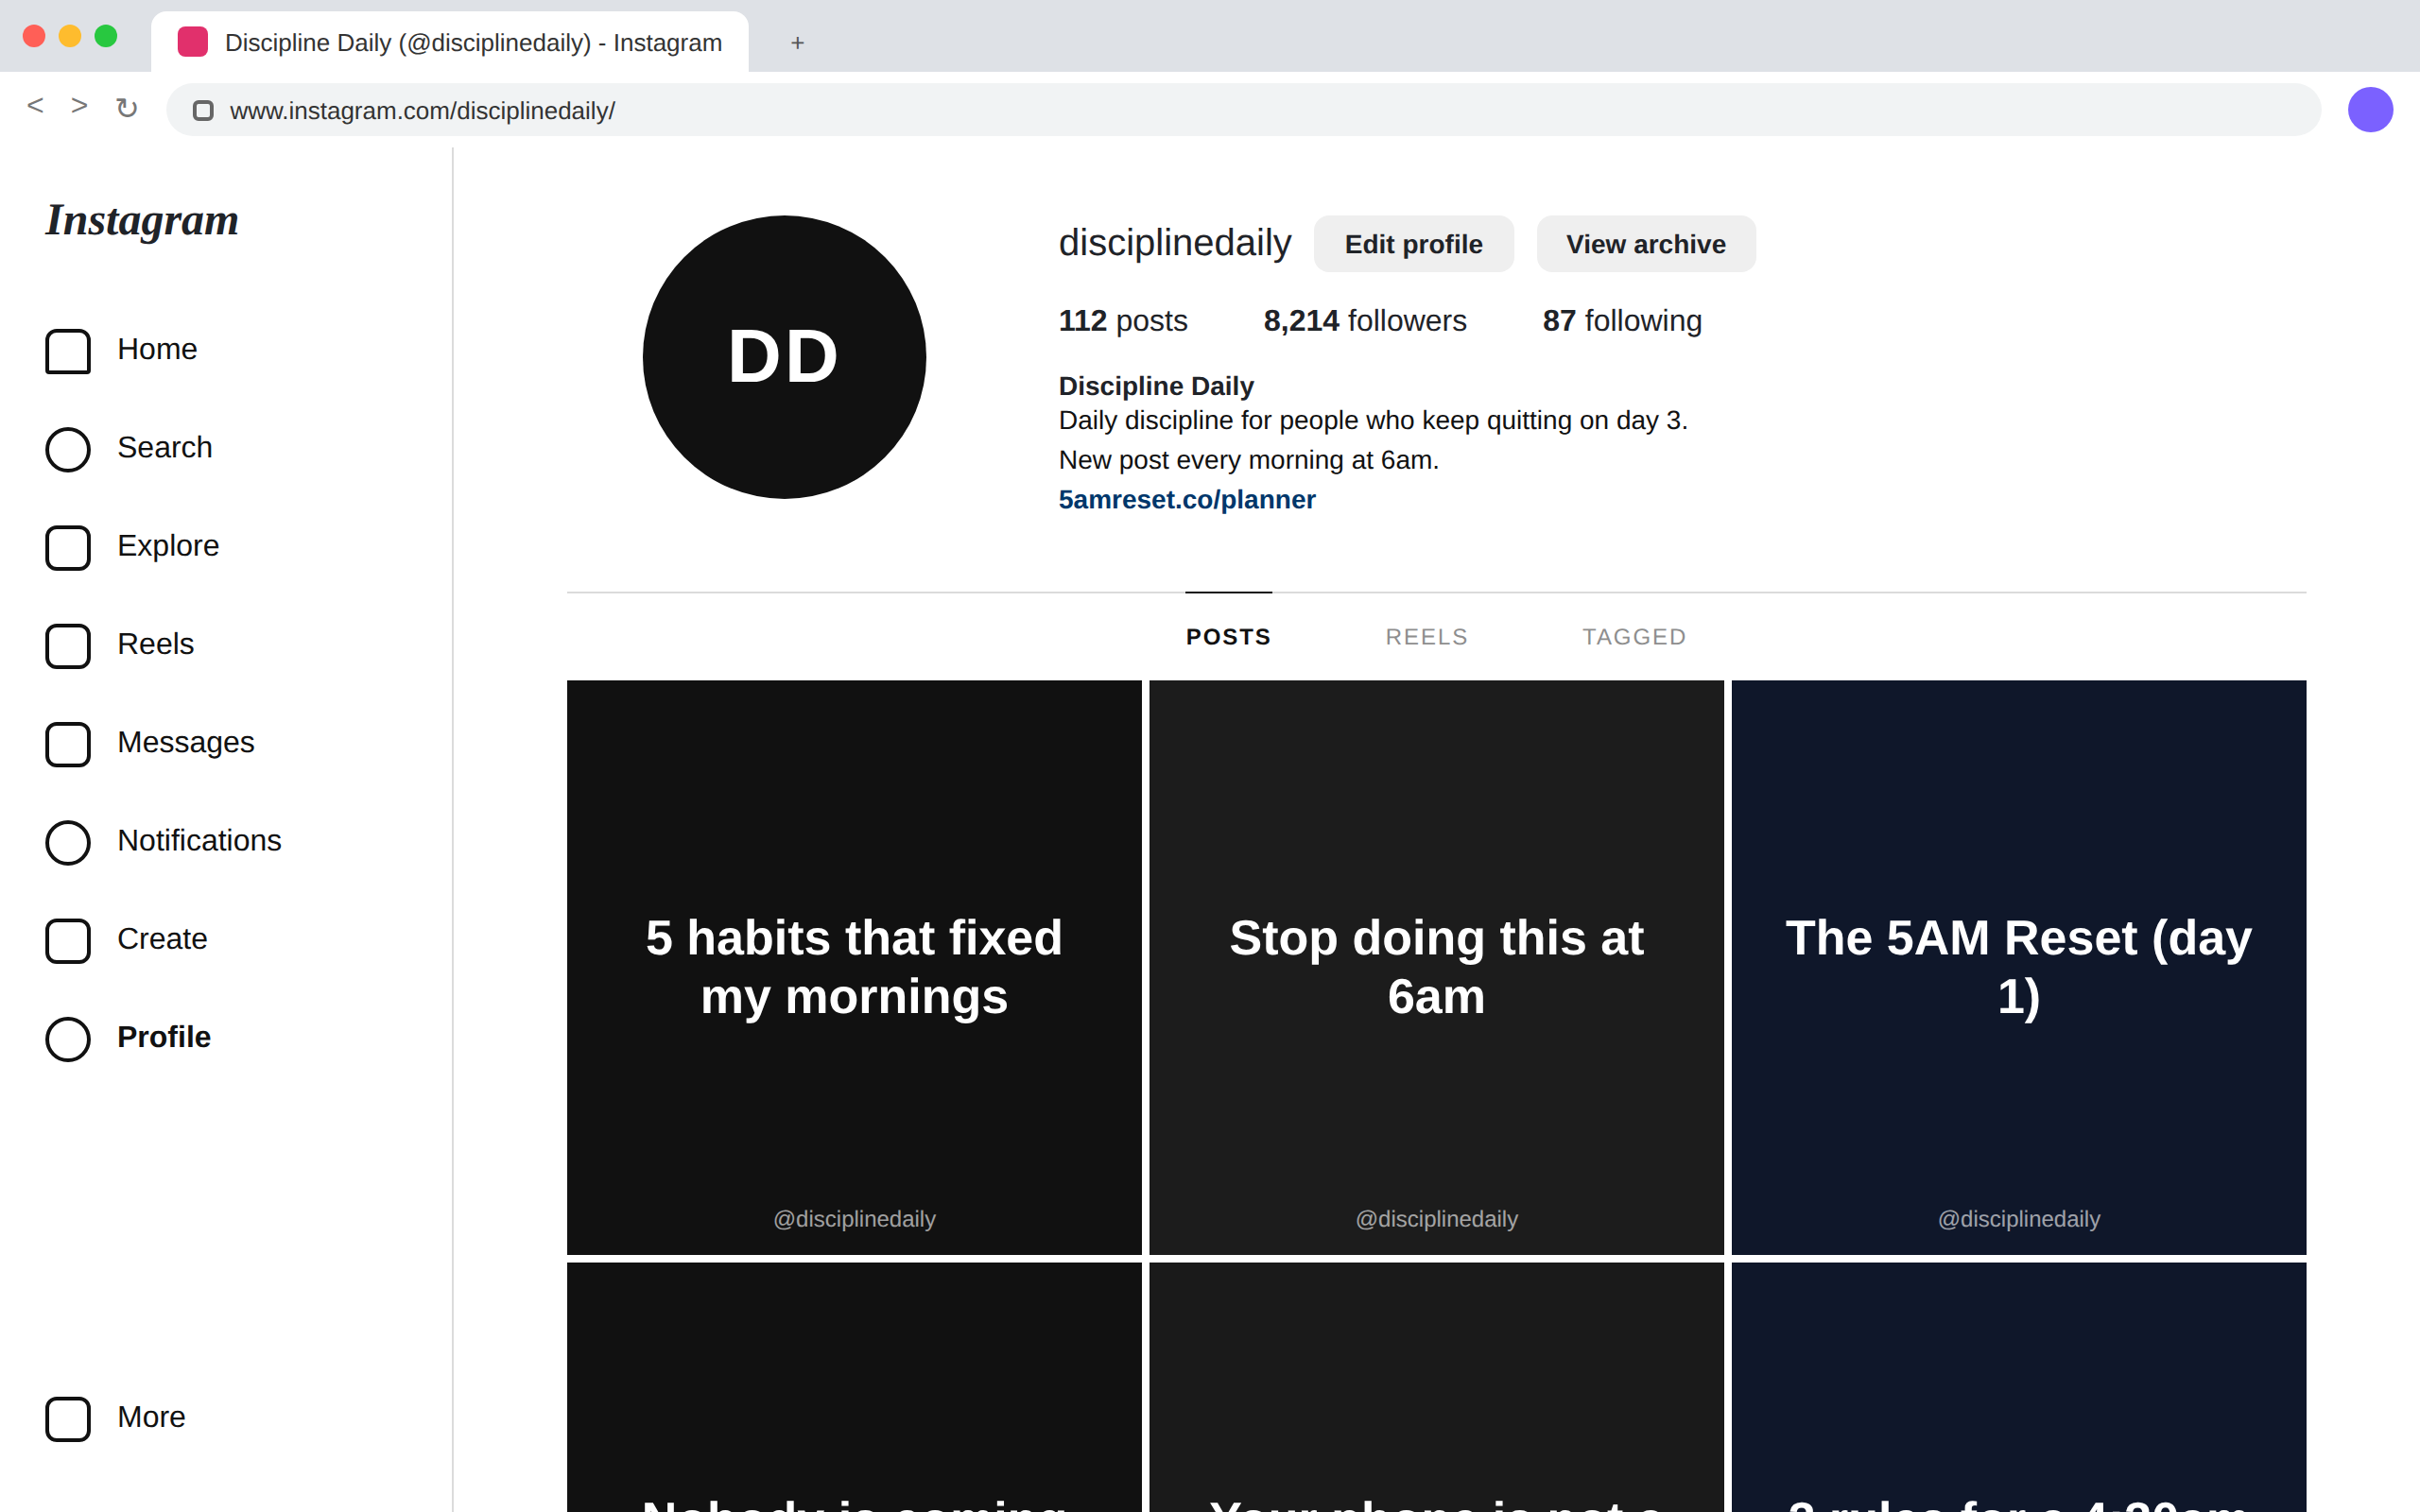Minimize window with the yellow button
The image size is (2420, 1512).
70,36
